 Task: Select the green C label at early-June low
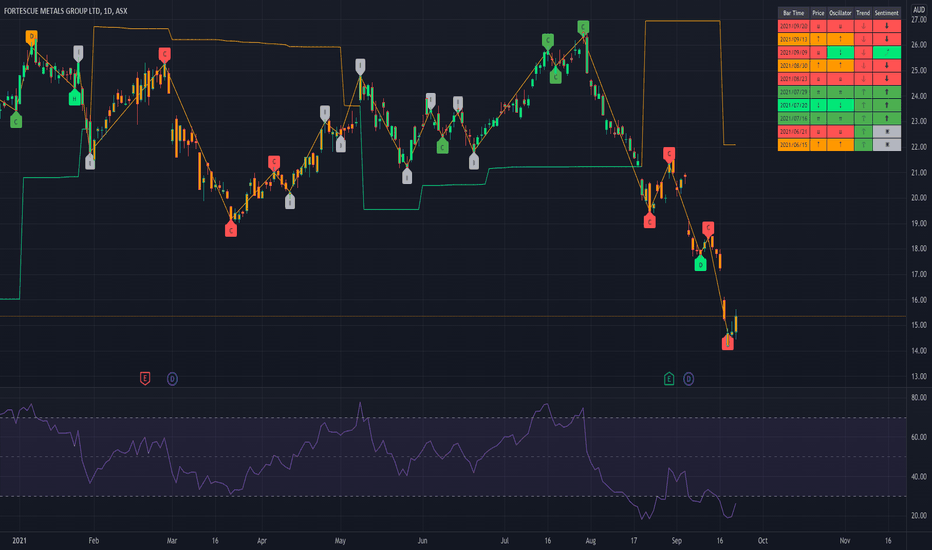442,146
